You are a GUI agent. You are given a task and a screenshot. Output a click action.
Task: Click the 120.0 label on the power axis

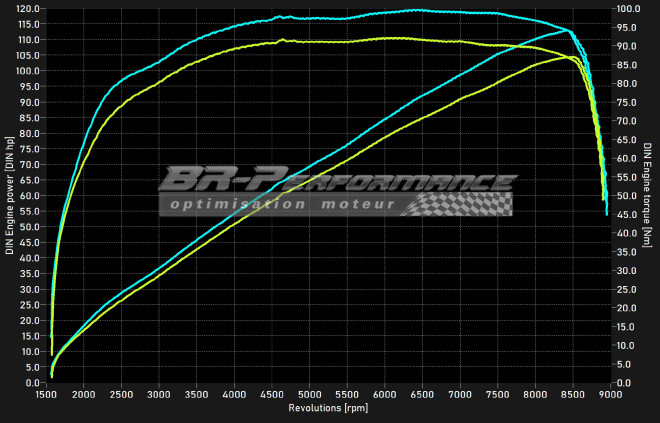29,9
